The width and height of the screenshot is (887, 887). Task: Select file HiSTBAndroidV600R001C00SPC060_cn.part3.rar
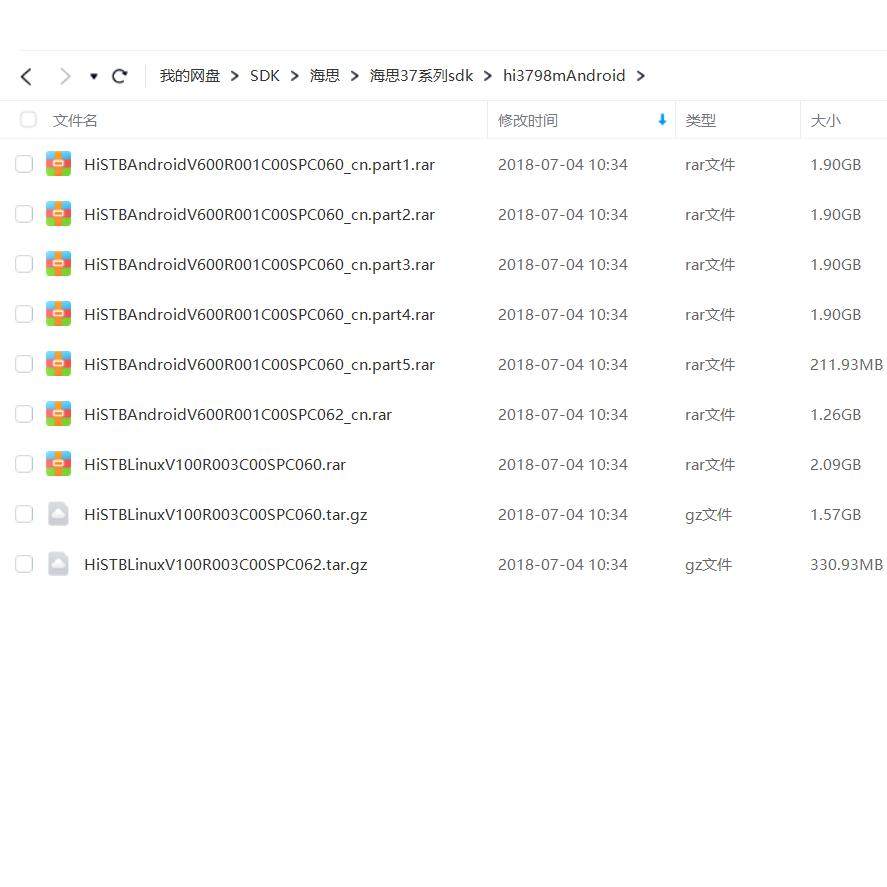click(x=260, y=264)
